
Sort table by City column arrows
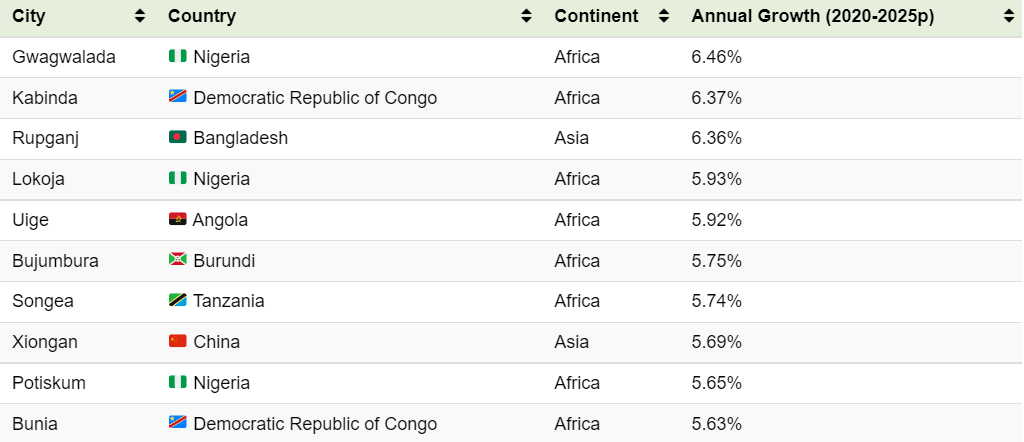click(x=140, y=16)
